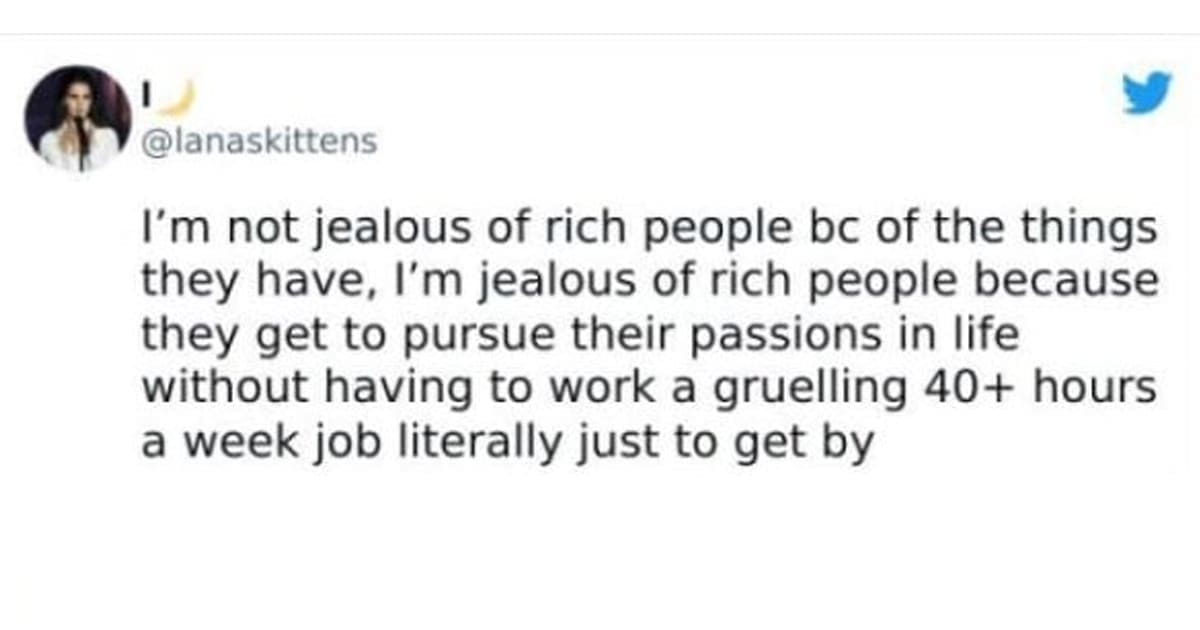Click the line starting "they have, I'm jealous"
1200x630 pixels.
[648, 282]
